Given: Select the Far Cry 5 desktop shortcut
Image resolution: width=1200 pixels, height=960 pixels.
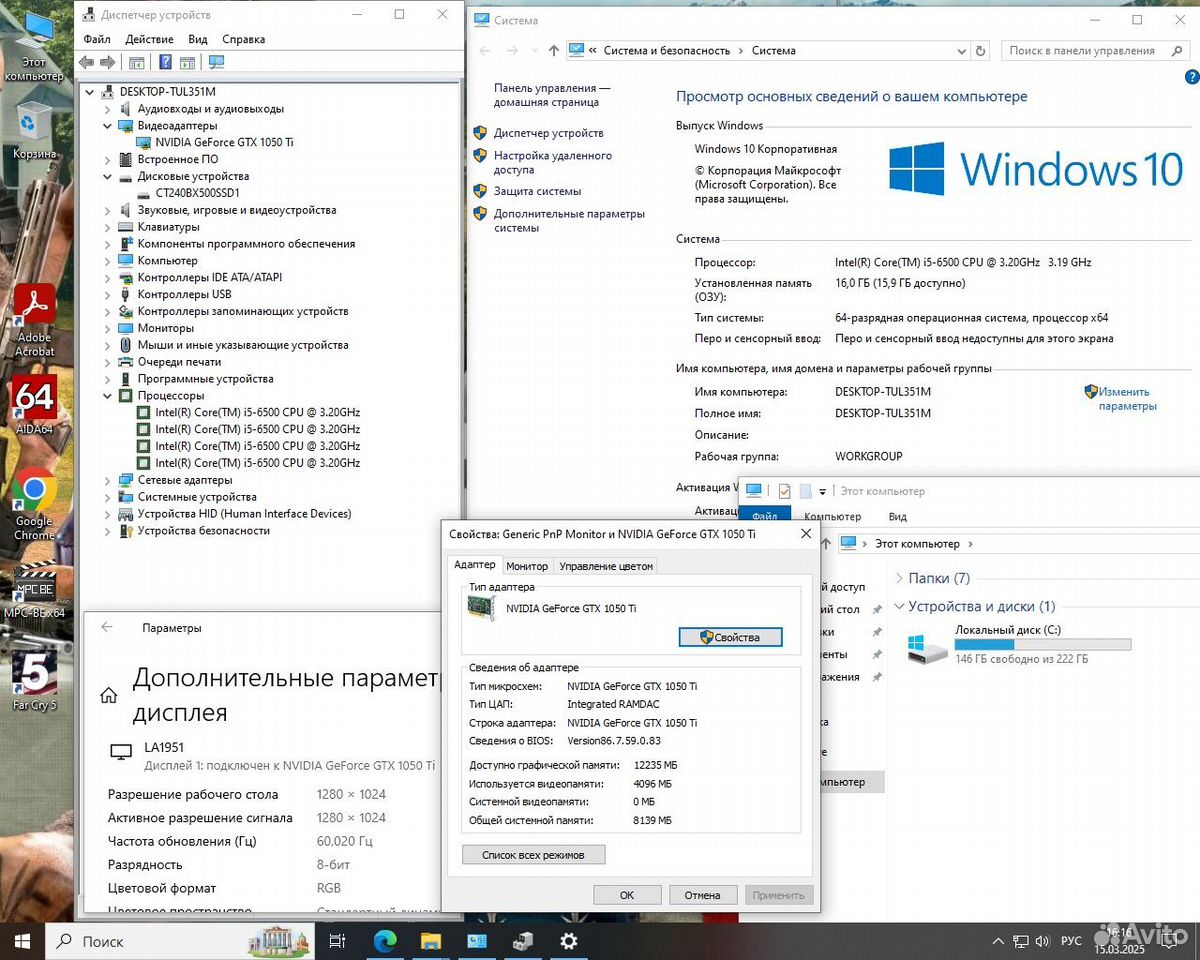Looking at the screenshot, I should (x=34, y=680).
